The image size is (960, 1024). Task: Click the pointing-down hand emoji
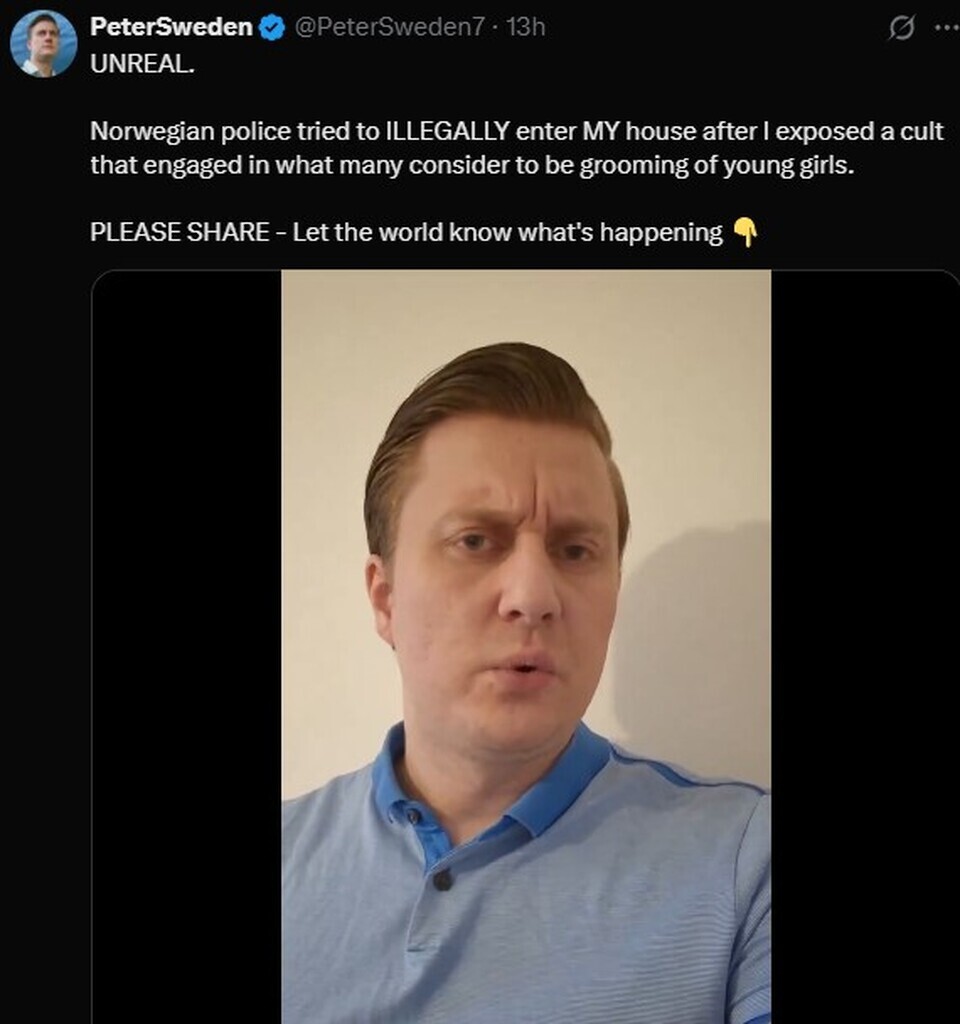(745, 232)
